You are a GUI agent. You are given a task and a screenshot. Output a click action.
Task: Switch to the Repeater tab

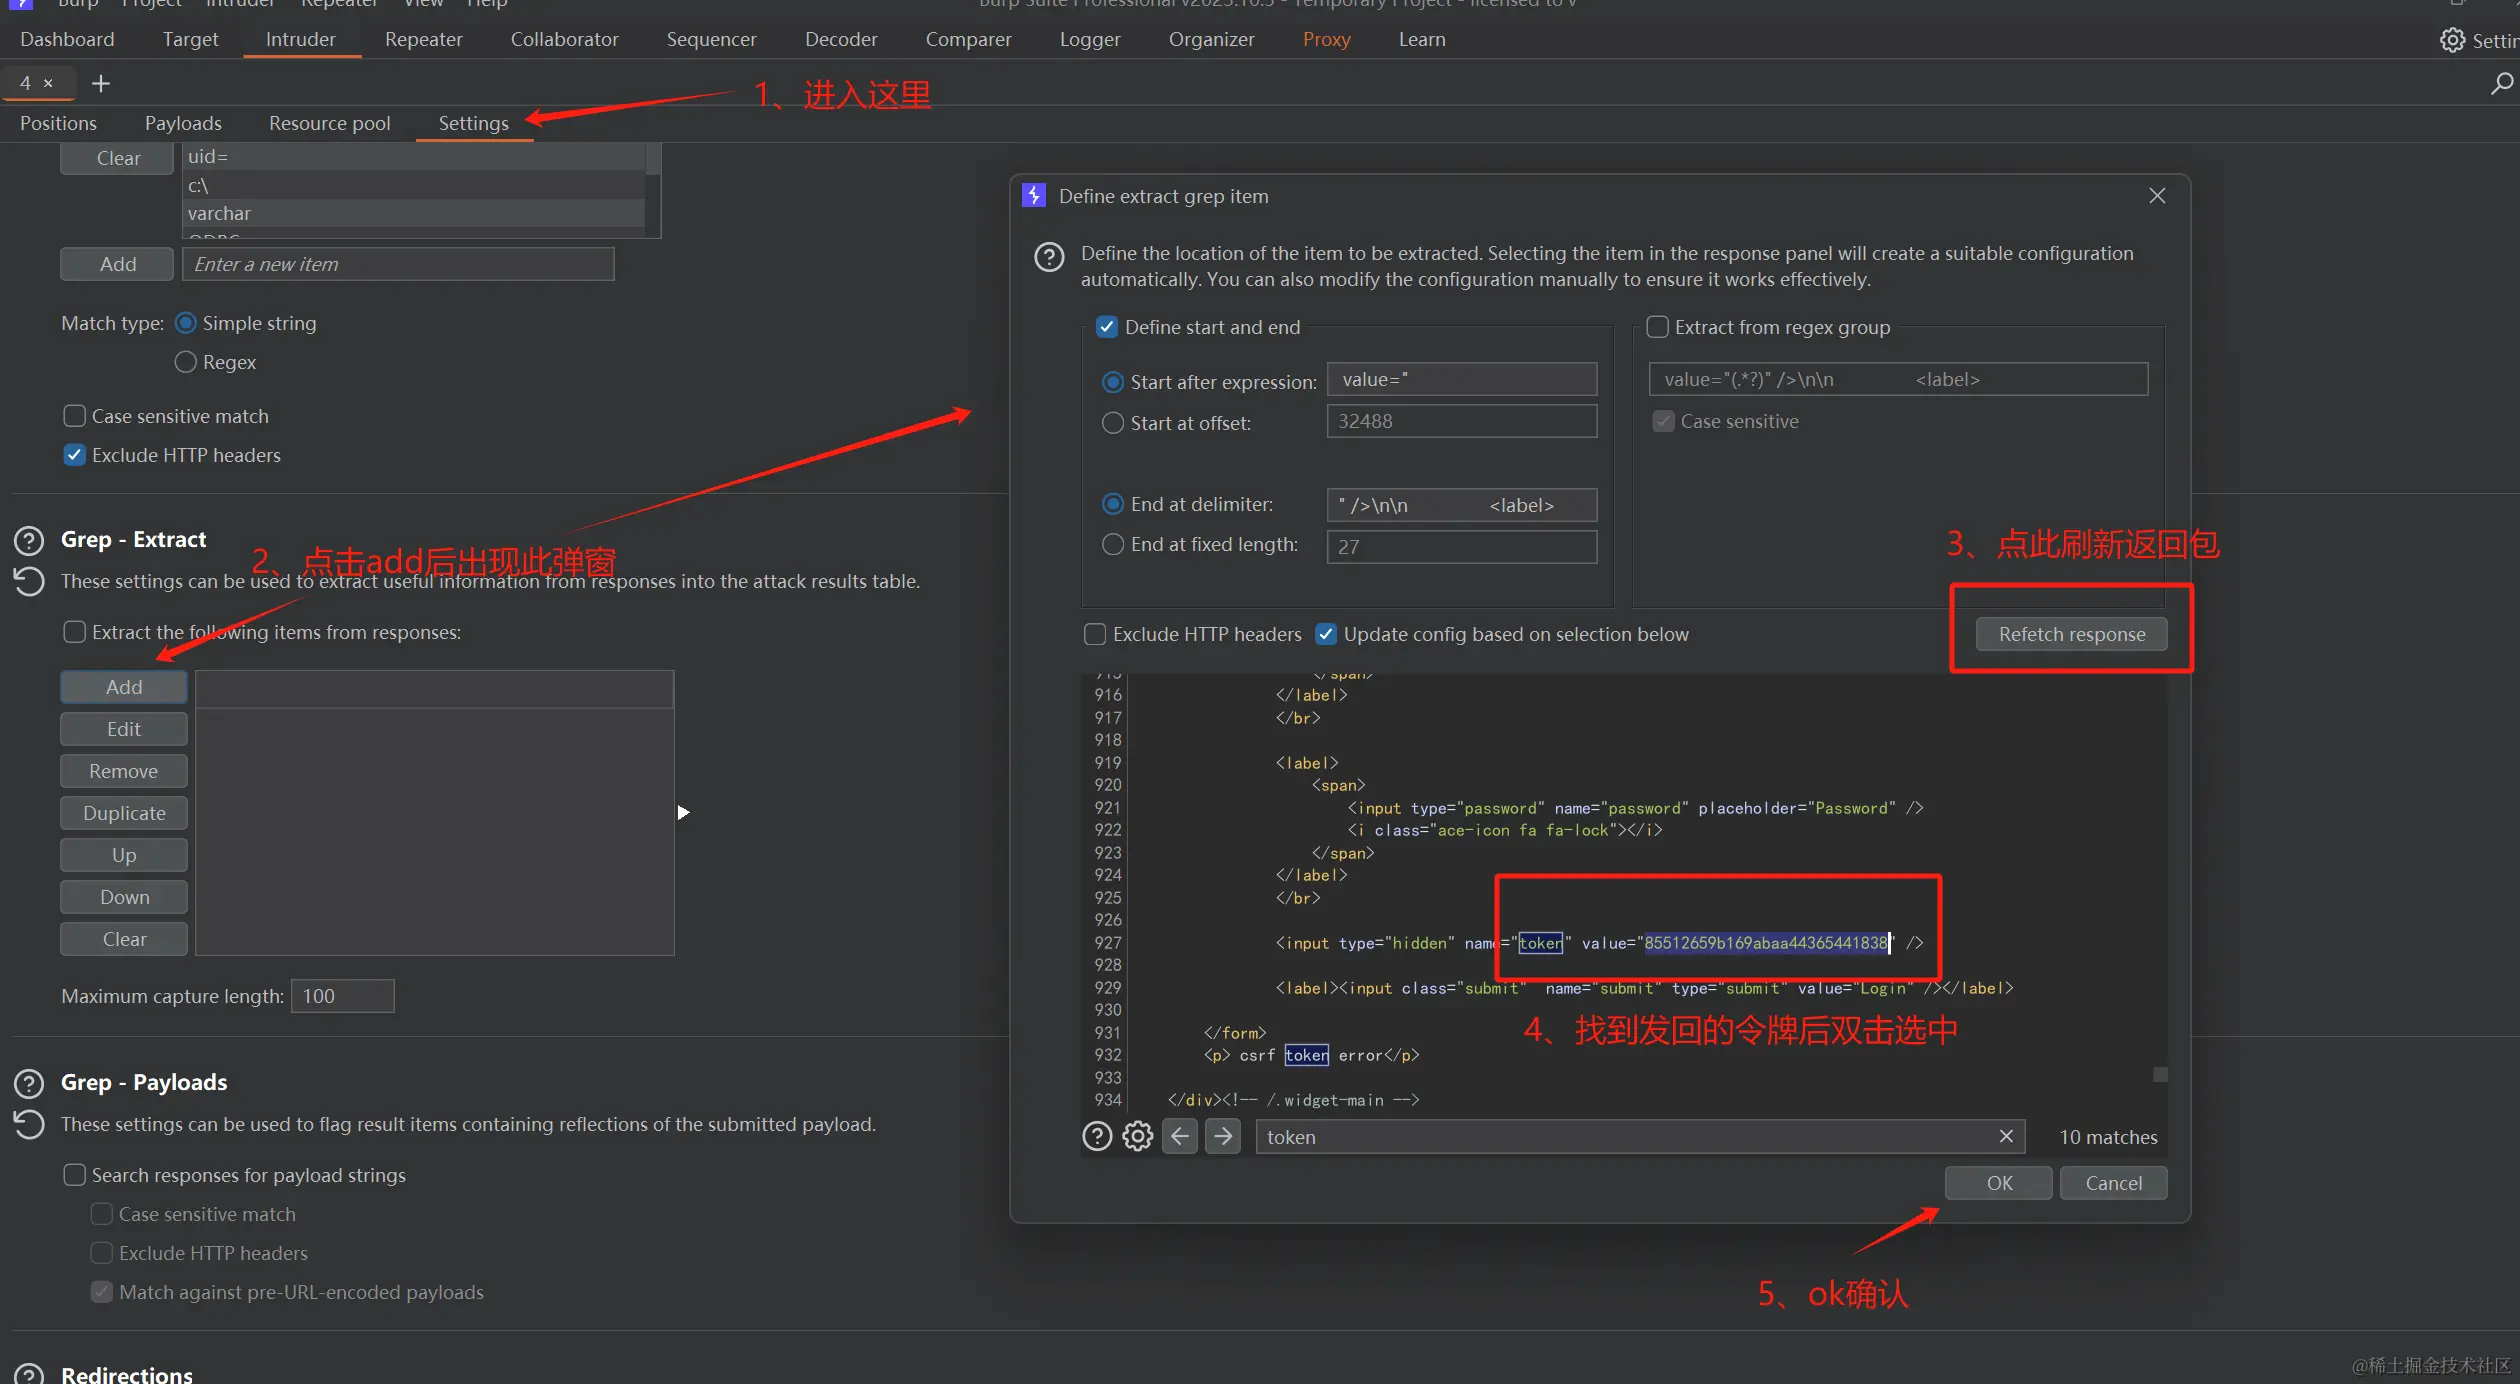pyautogui.click(x=424, y=39)
